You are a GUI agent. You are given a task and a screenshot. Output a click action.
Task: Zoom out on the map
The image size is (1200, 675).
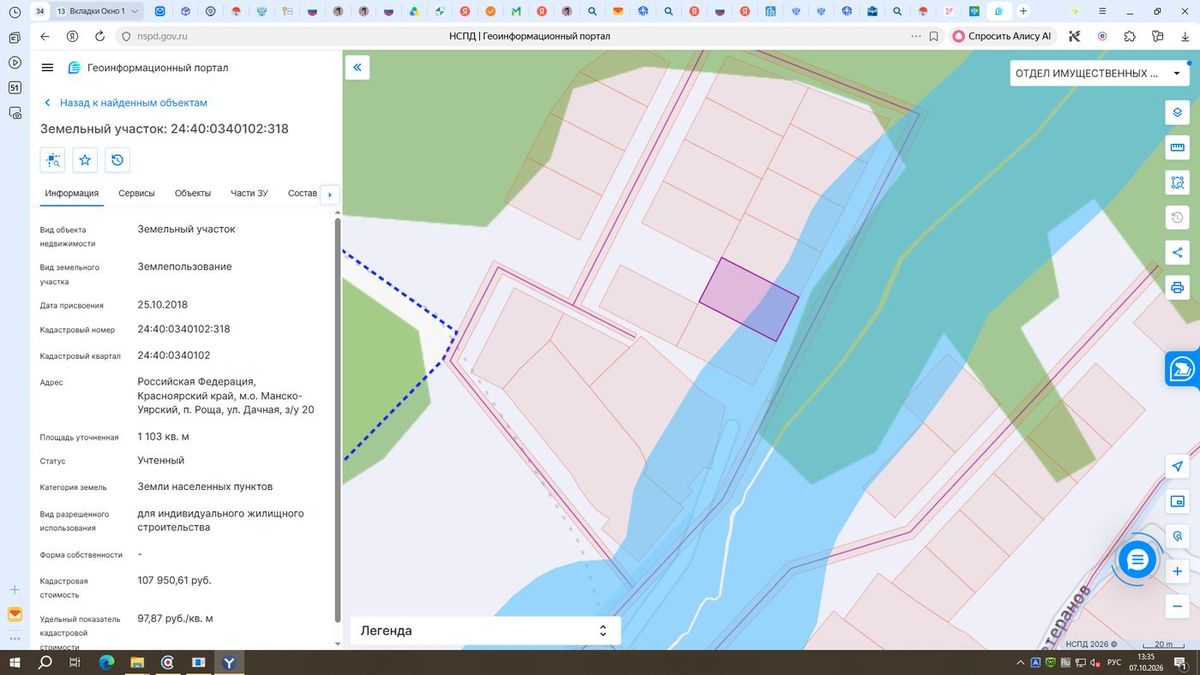coord(1177,606)
